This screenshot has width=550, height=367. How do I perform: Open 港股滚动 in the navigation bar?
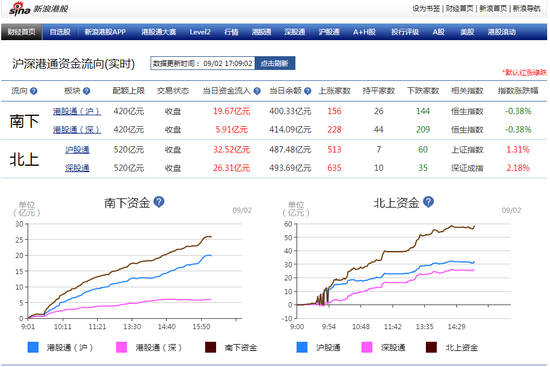502,32
